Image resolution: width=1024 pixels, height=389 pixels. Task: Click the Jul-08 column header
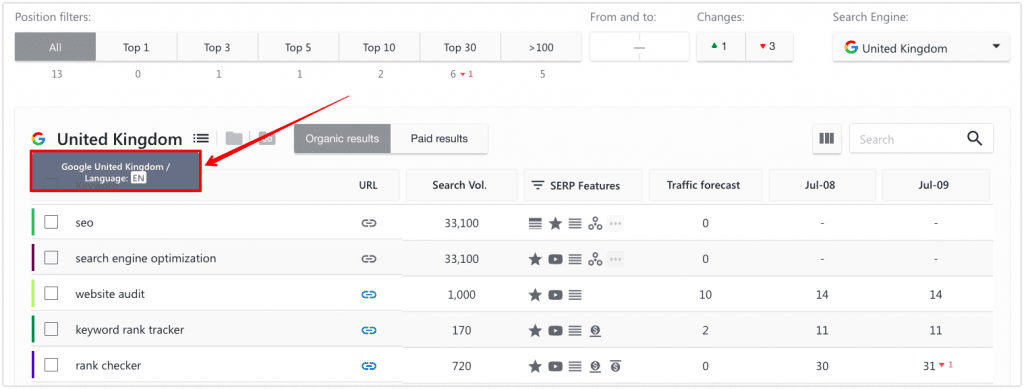click(823, 185)
